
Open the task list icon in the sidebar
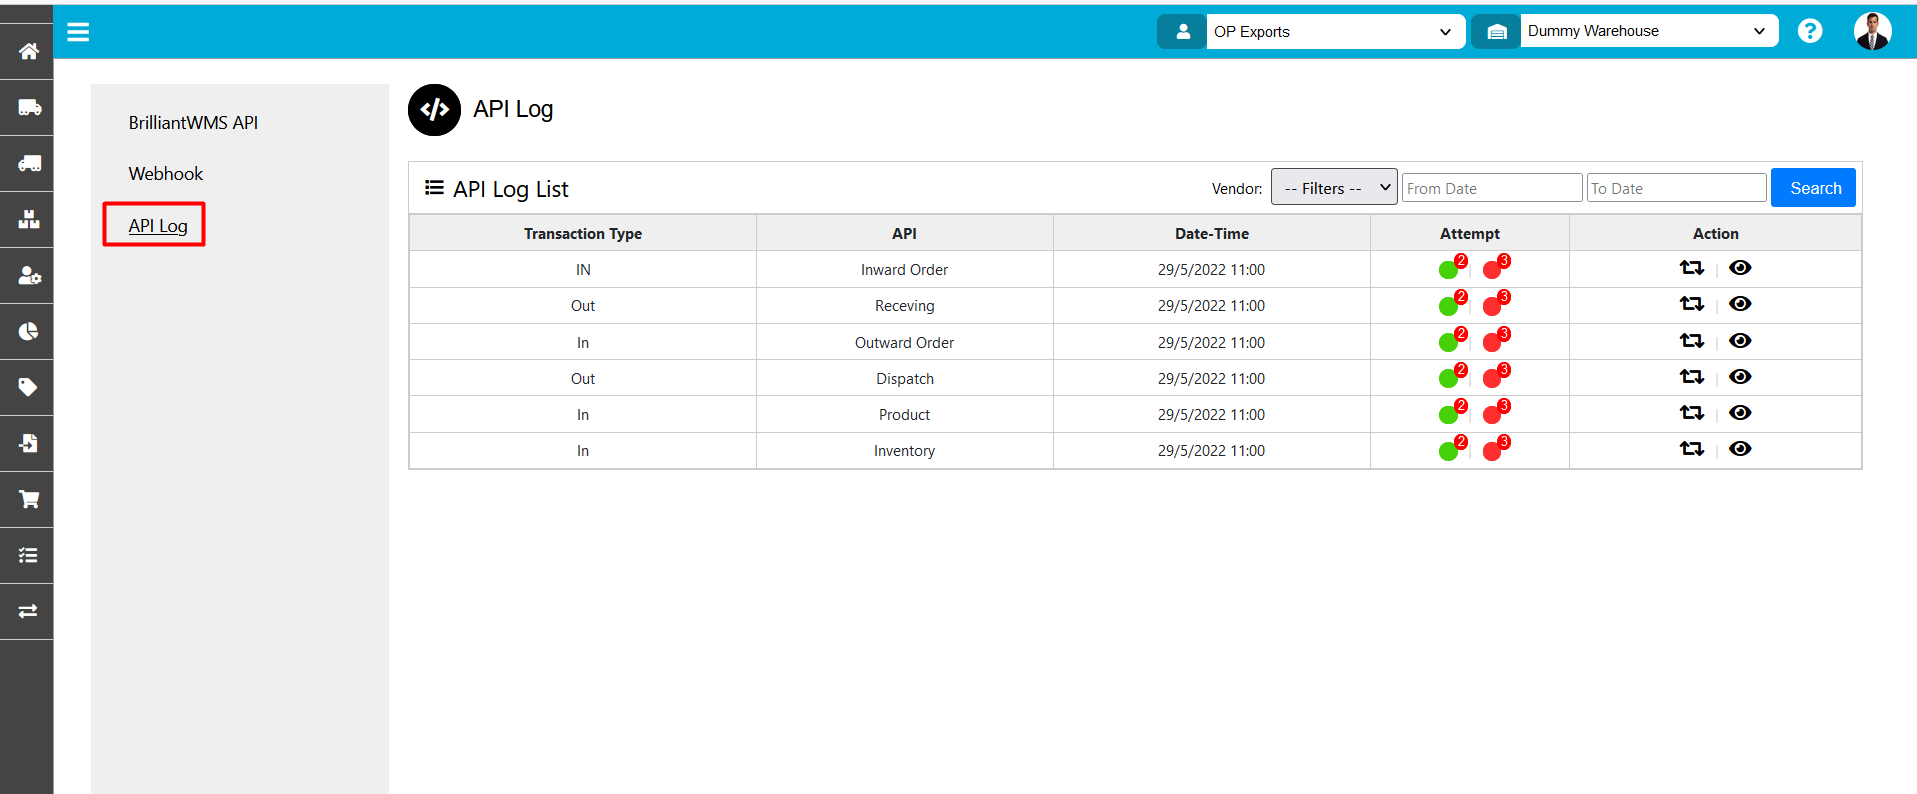(28, 555)
